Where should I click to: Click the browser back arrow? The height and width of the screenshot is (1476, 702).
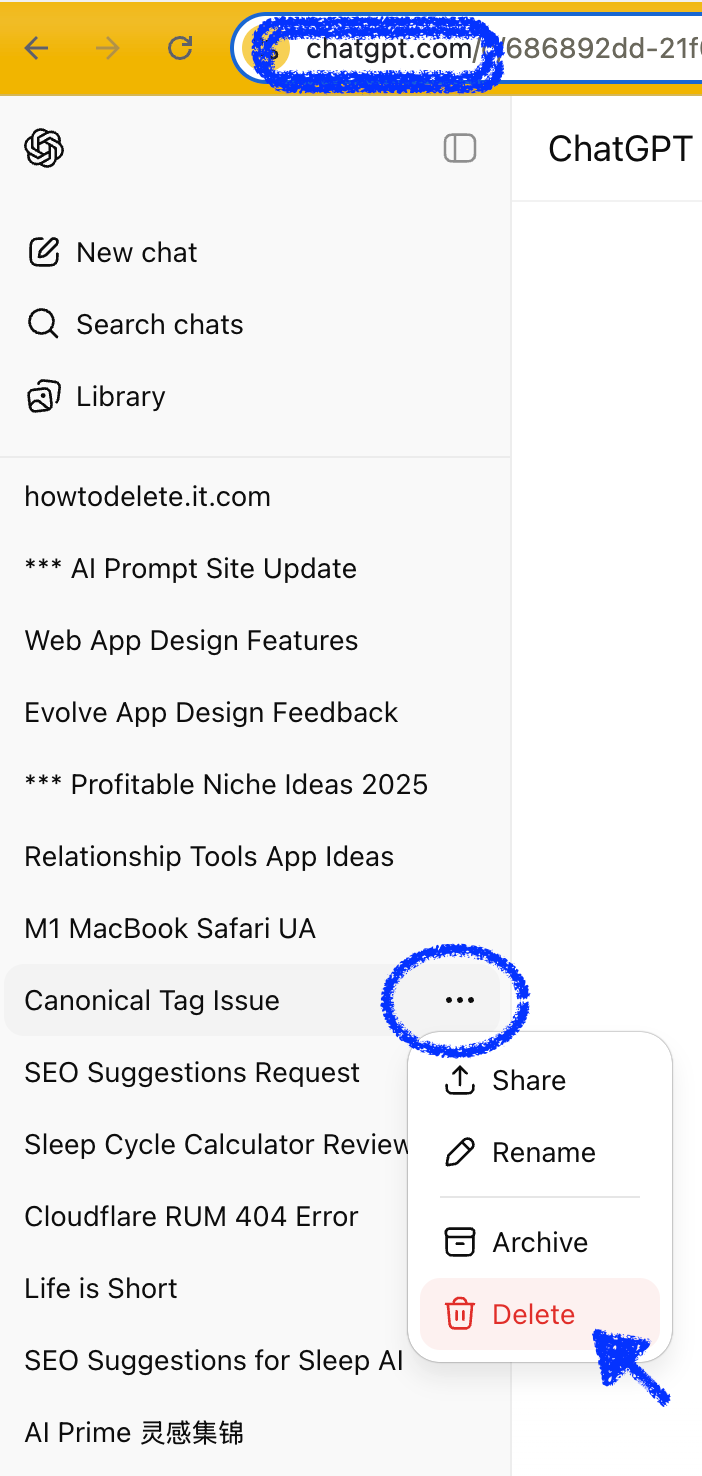point(37,48)
